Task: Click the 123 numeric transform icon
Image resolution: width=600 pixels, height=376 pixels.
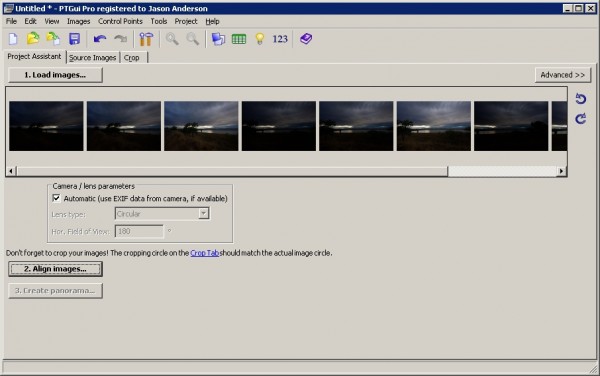Action: coord(280,39)
